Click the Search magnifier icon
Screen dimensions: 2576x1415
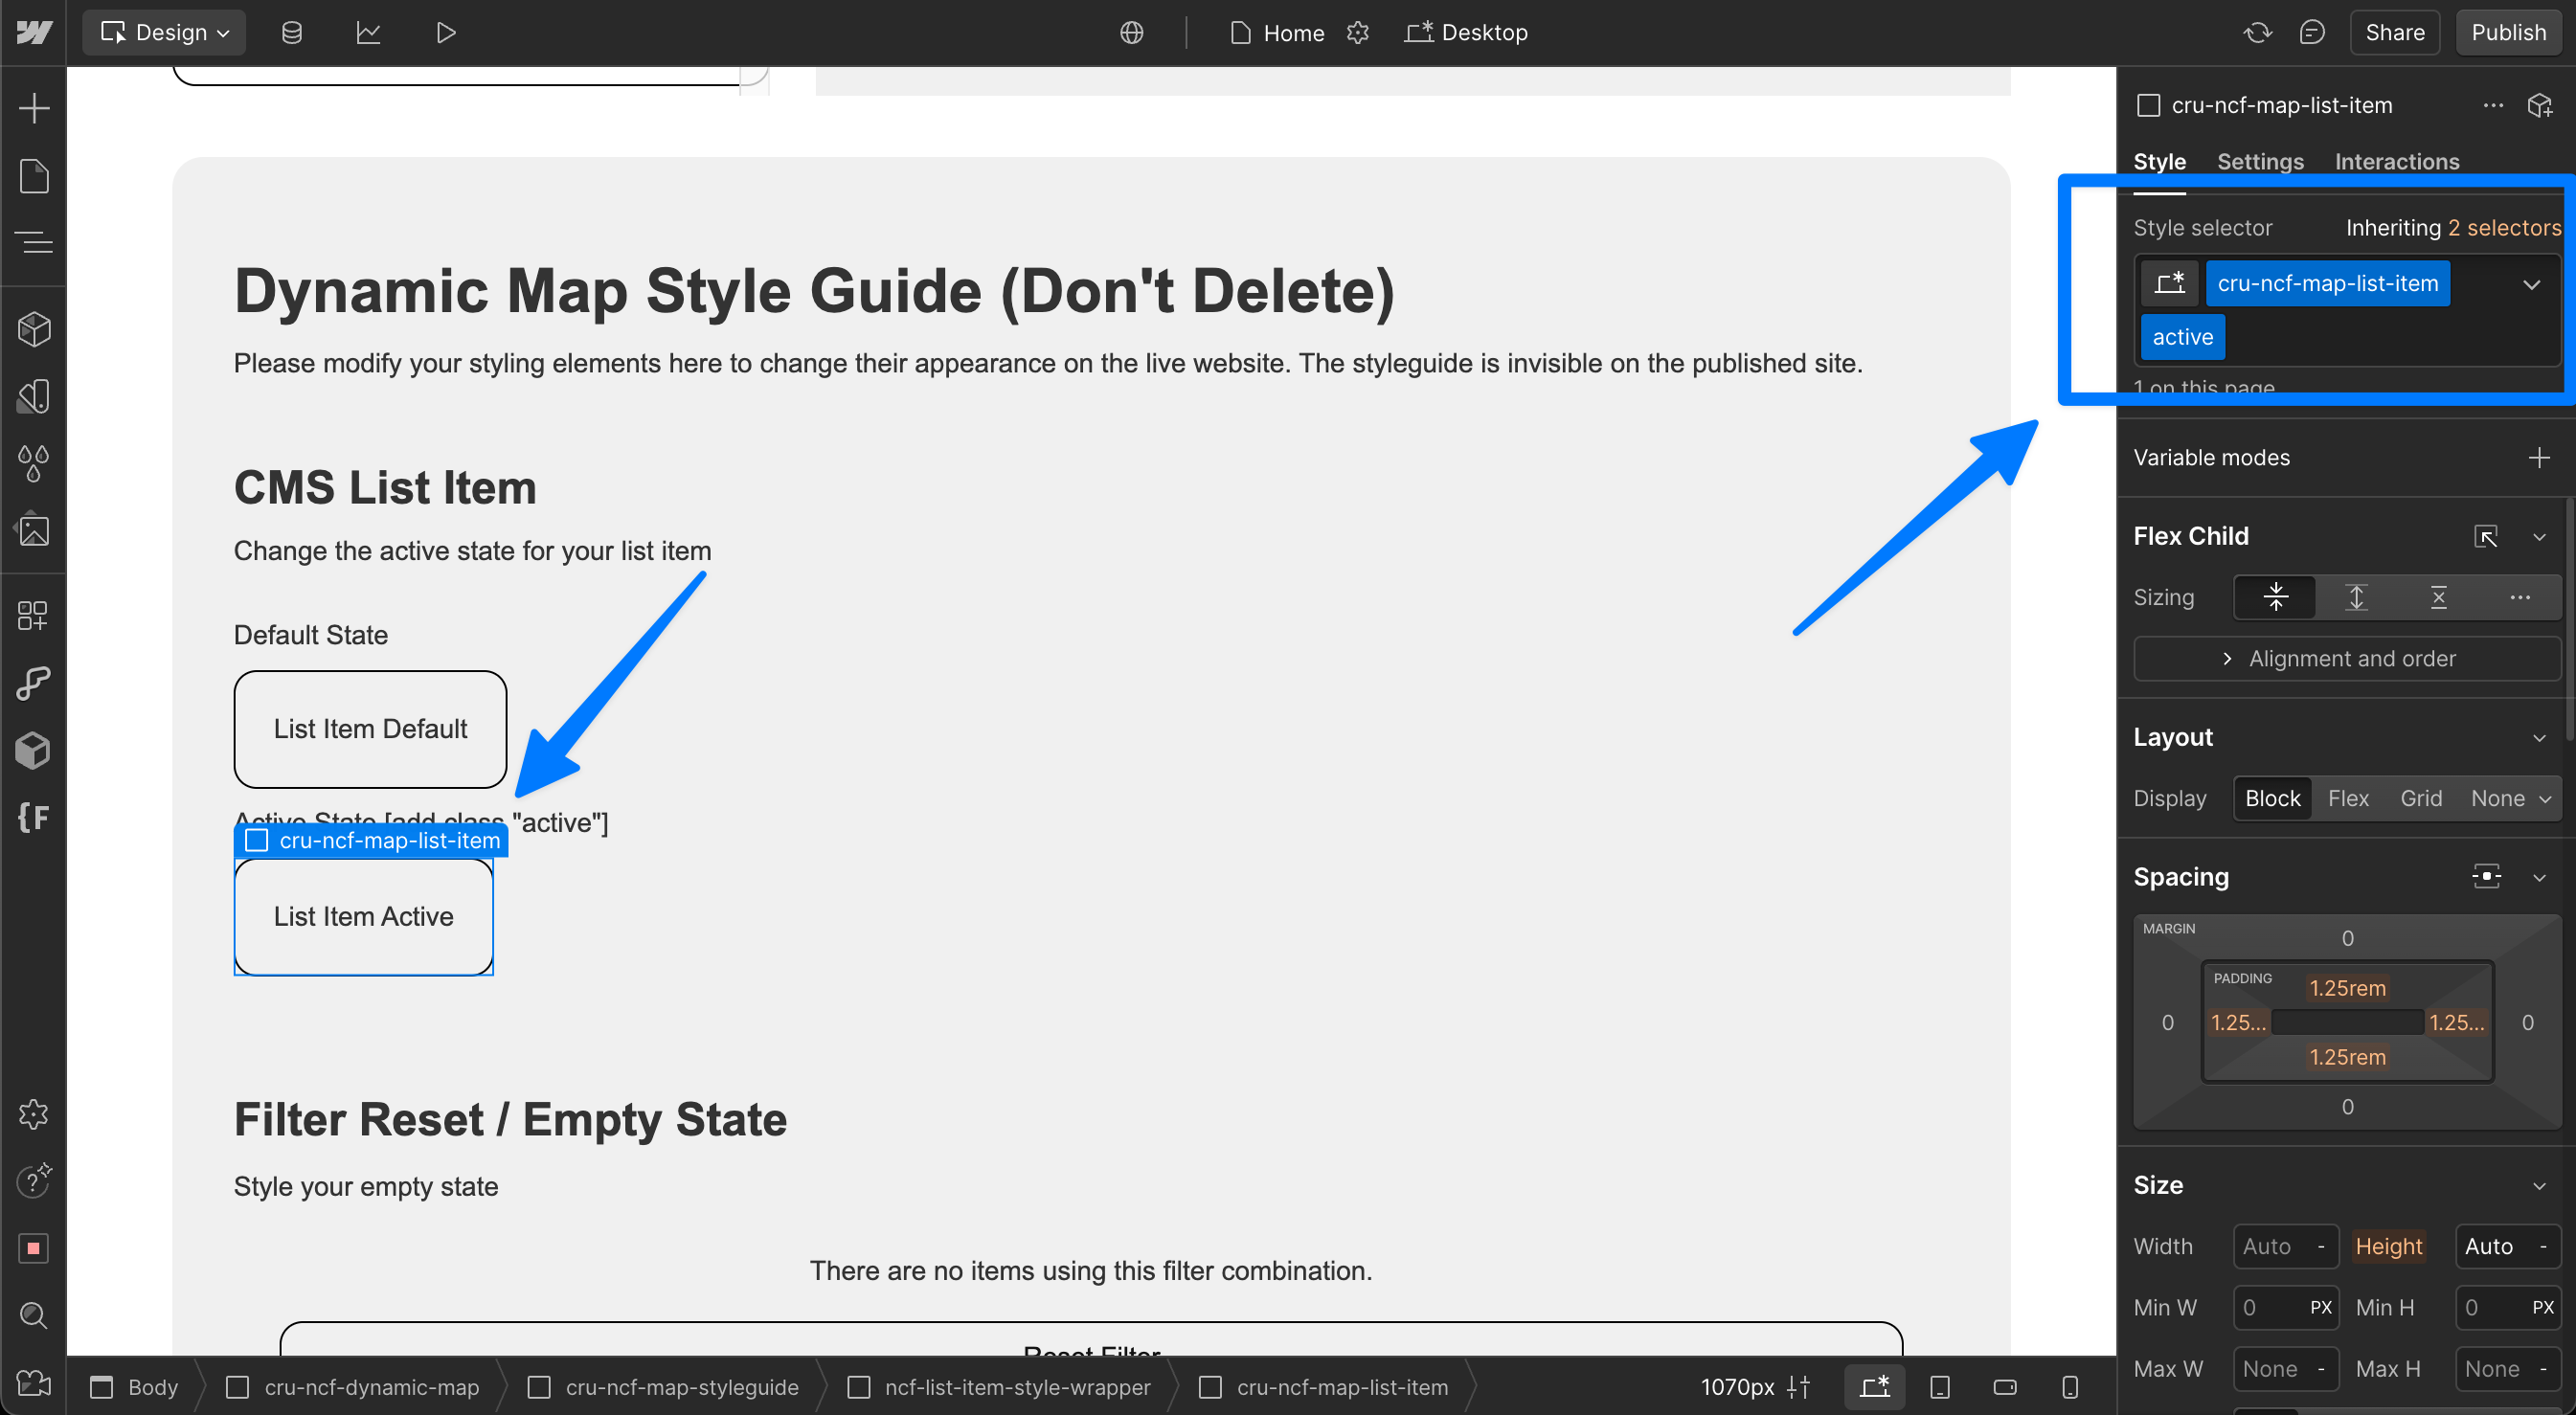coord(34,1315)
